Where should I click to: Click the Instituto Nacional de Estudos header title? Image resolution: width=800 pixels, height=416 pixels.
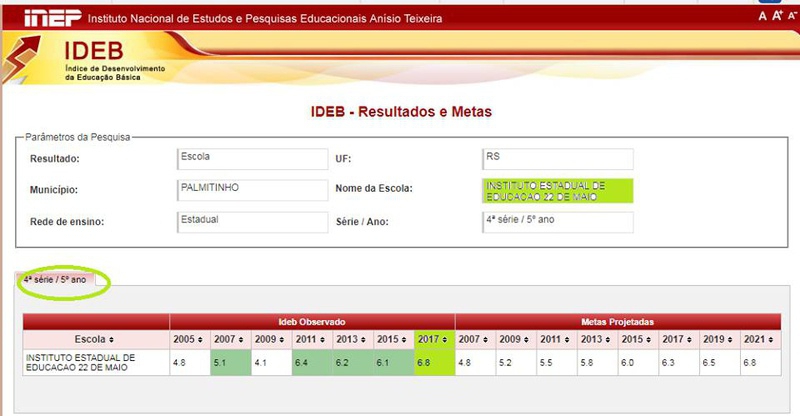[265, 19]
